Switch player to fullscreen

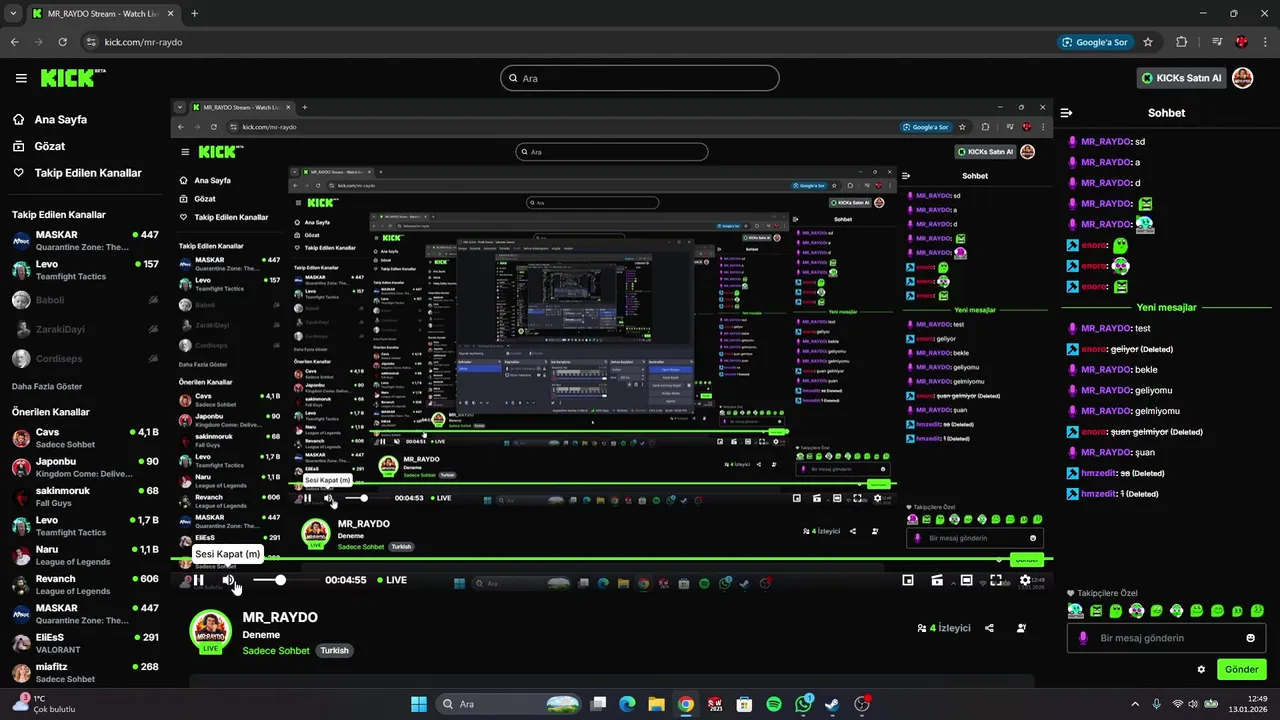[996, 580]
